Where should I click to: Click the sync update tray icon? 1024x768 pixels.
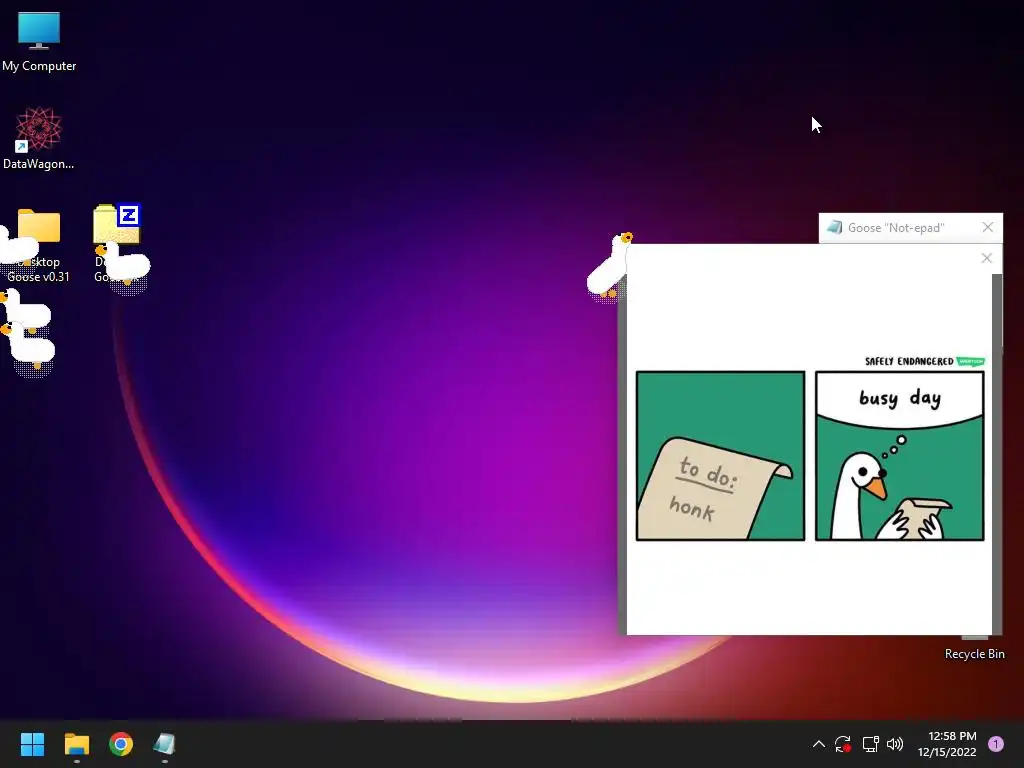842,744
